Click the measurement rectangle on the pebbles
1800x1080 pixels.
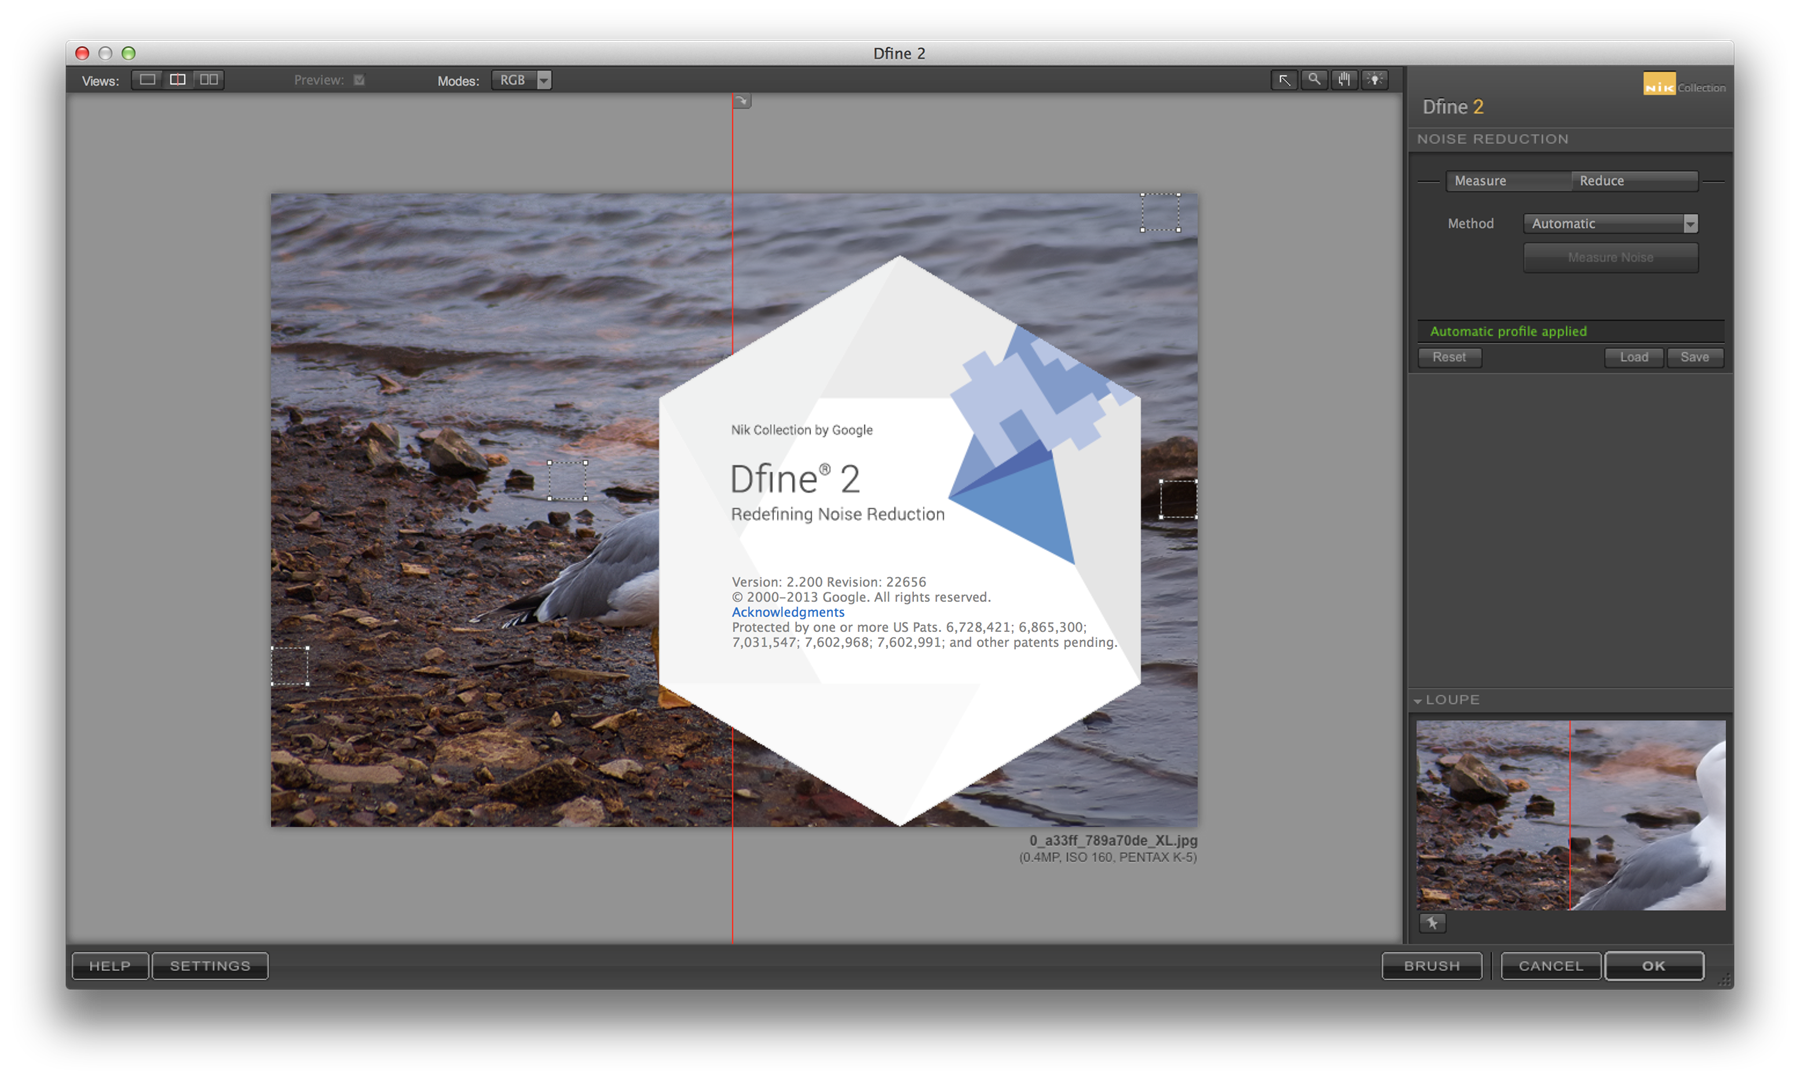(x=290, y=666)
